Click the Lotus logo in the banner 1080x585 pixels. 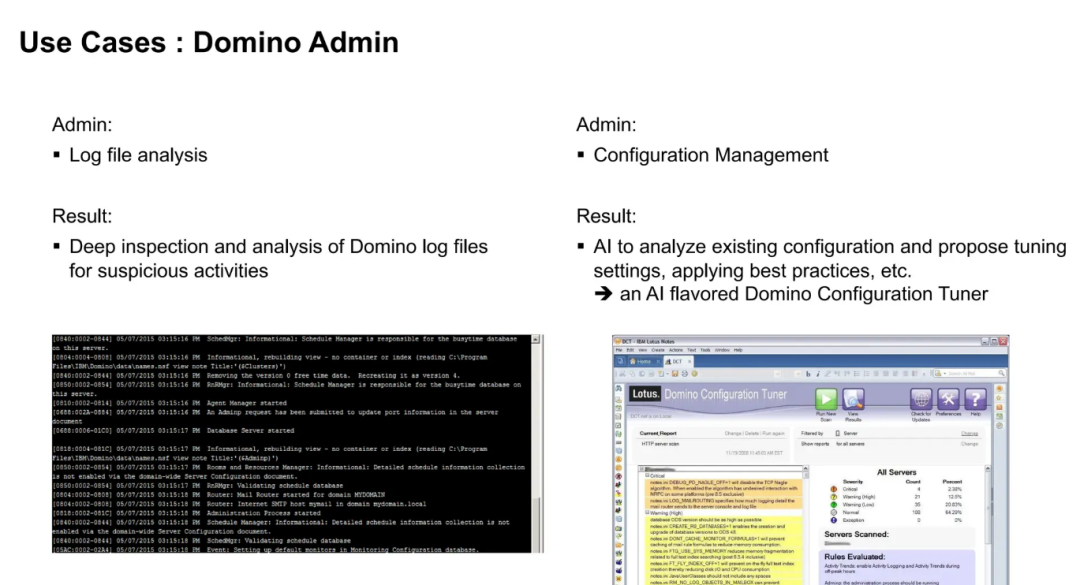coord(645,393)
